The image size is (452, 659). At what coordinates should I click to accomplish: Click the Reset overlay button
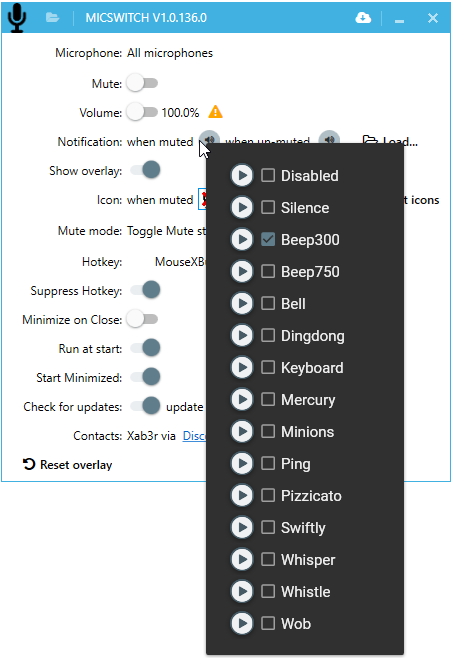click(x=68, y=464)
